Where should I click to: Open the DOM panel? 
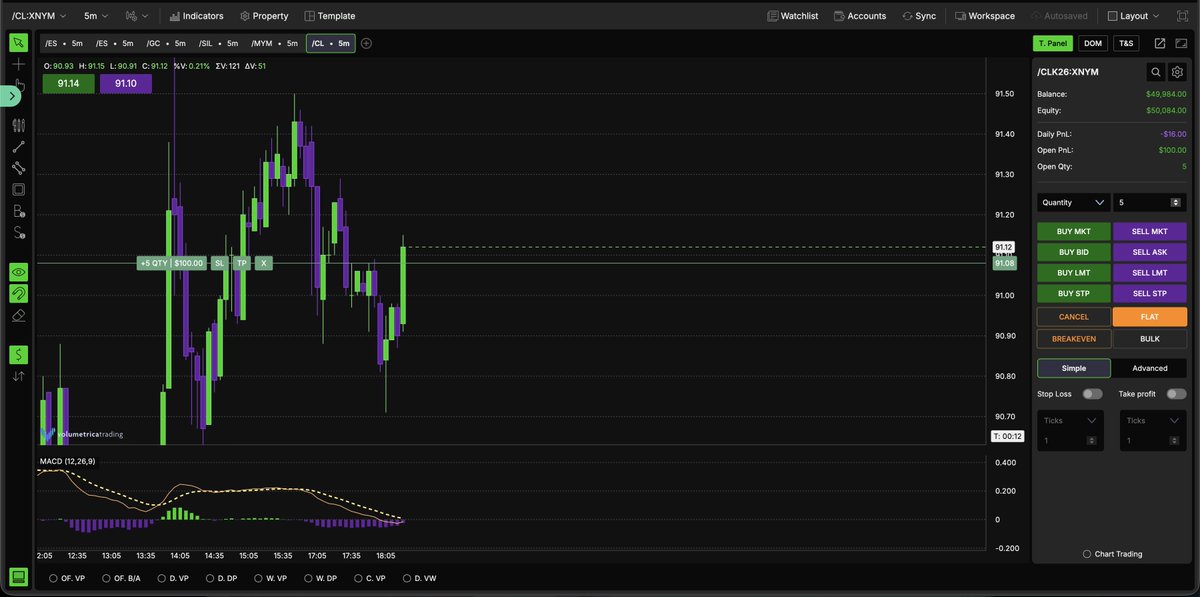1093,43
